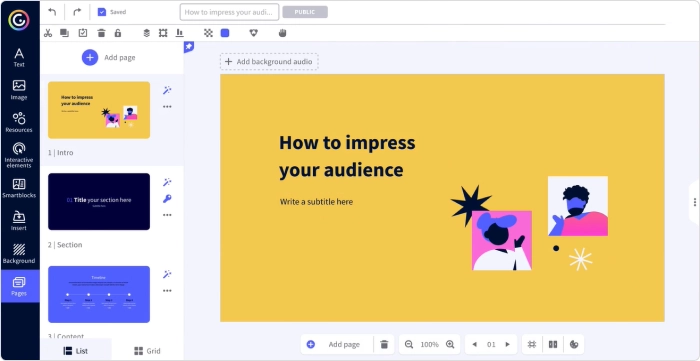The height and width of the screenshot is (361, 700).
Task: Click magic wand beside Section page
Action: click(x=167, y=182)
